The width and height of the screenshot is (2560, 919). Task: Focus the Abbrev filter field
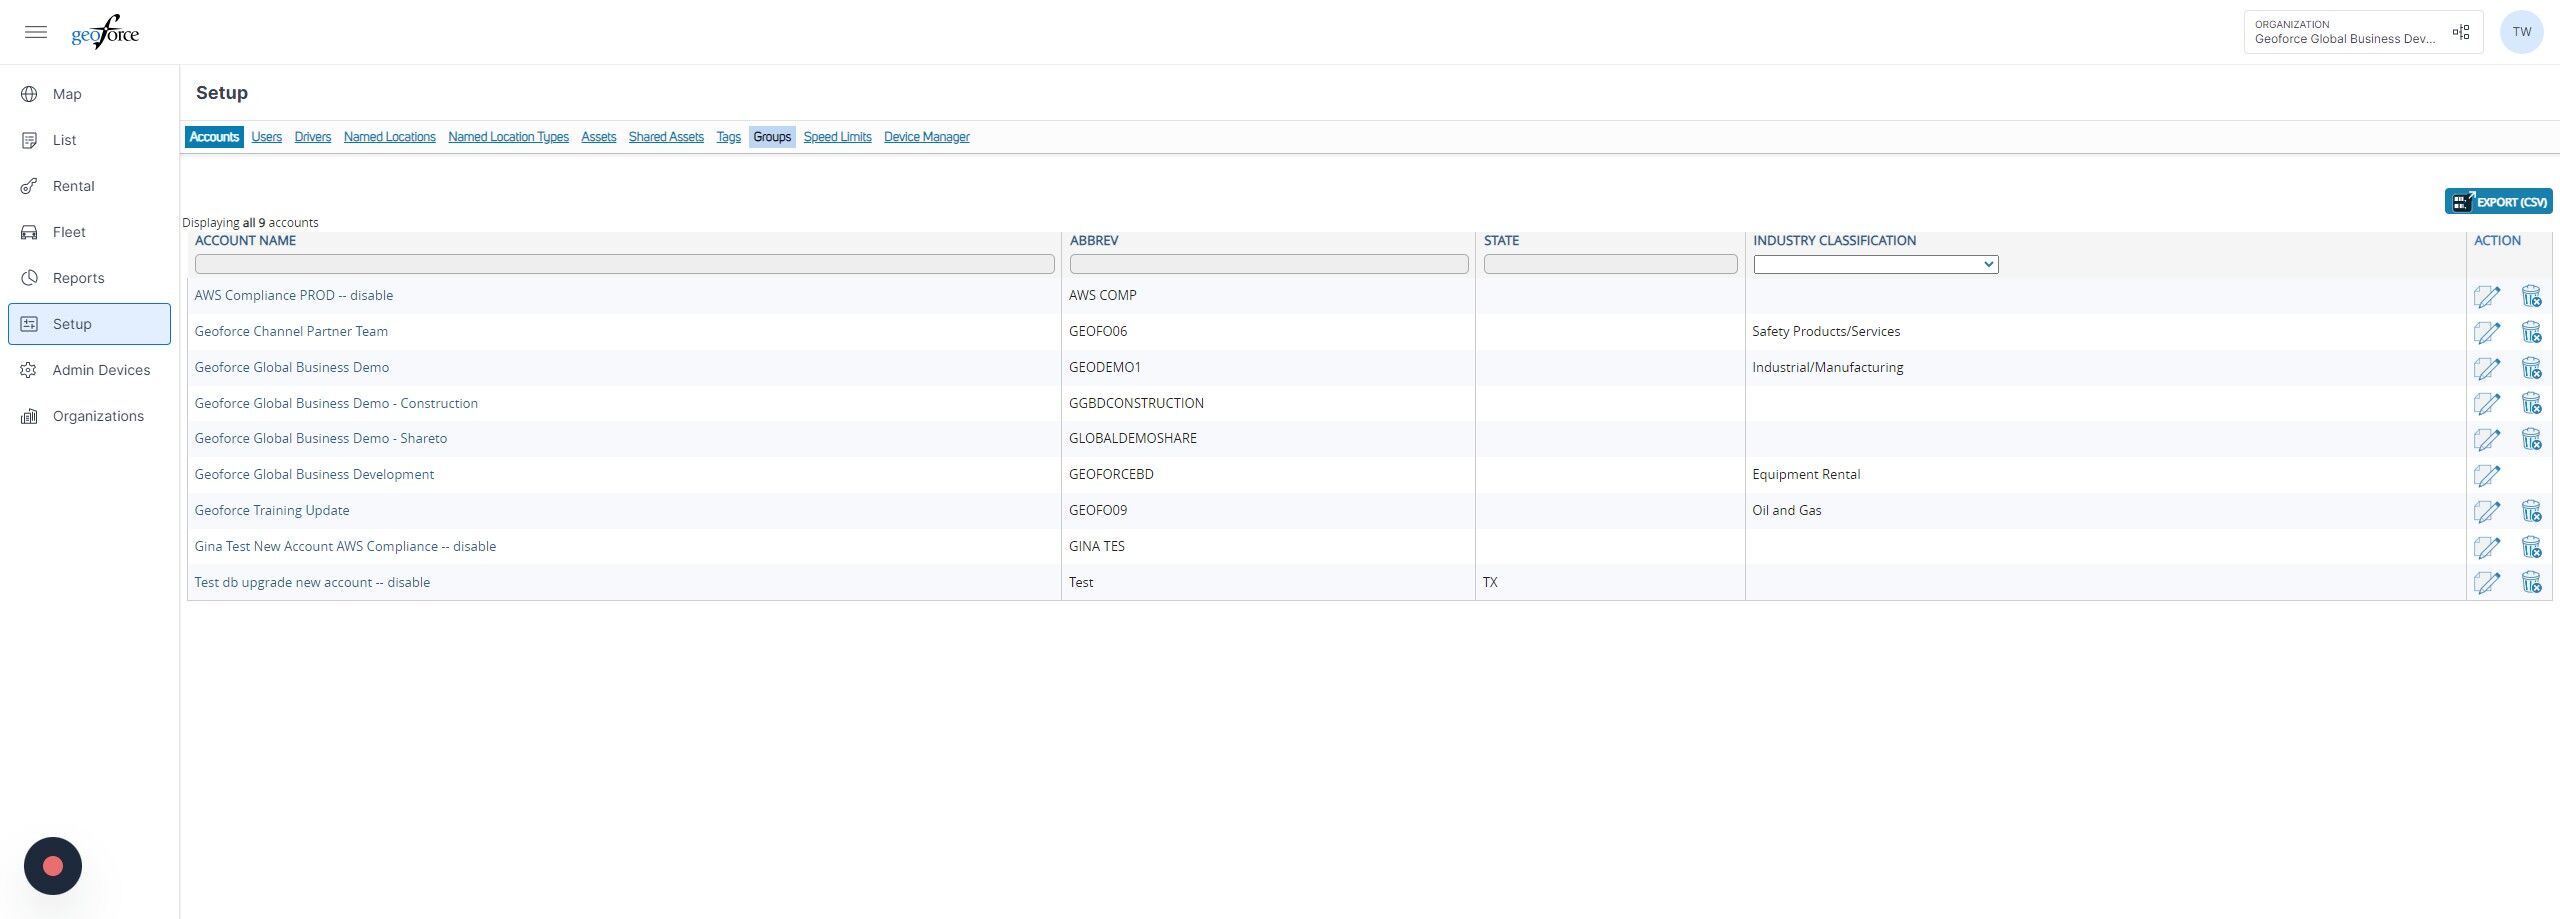(x=1268, y=264)
